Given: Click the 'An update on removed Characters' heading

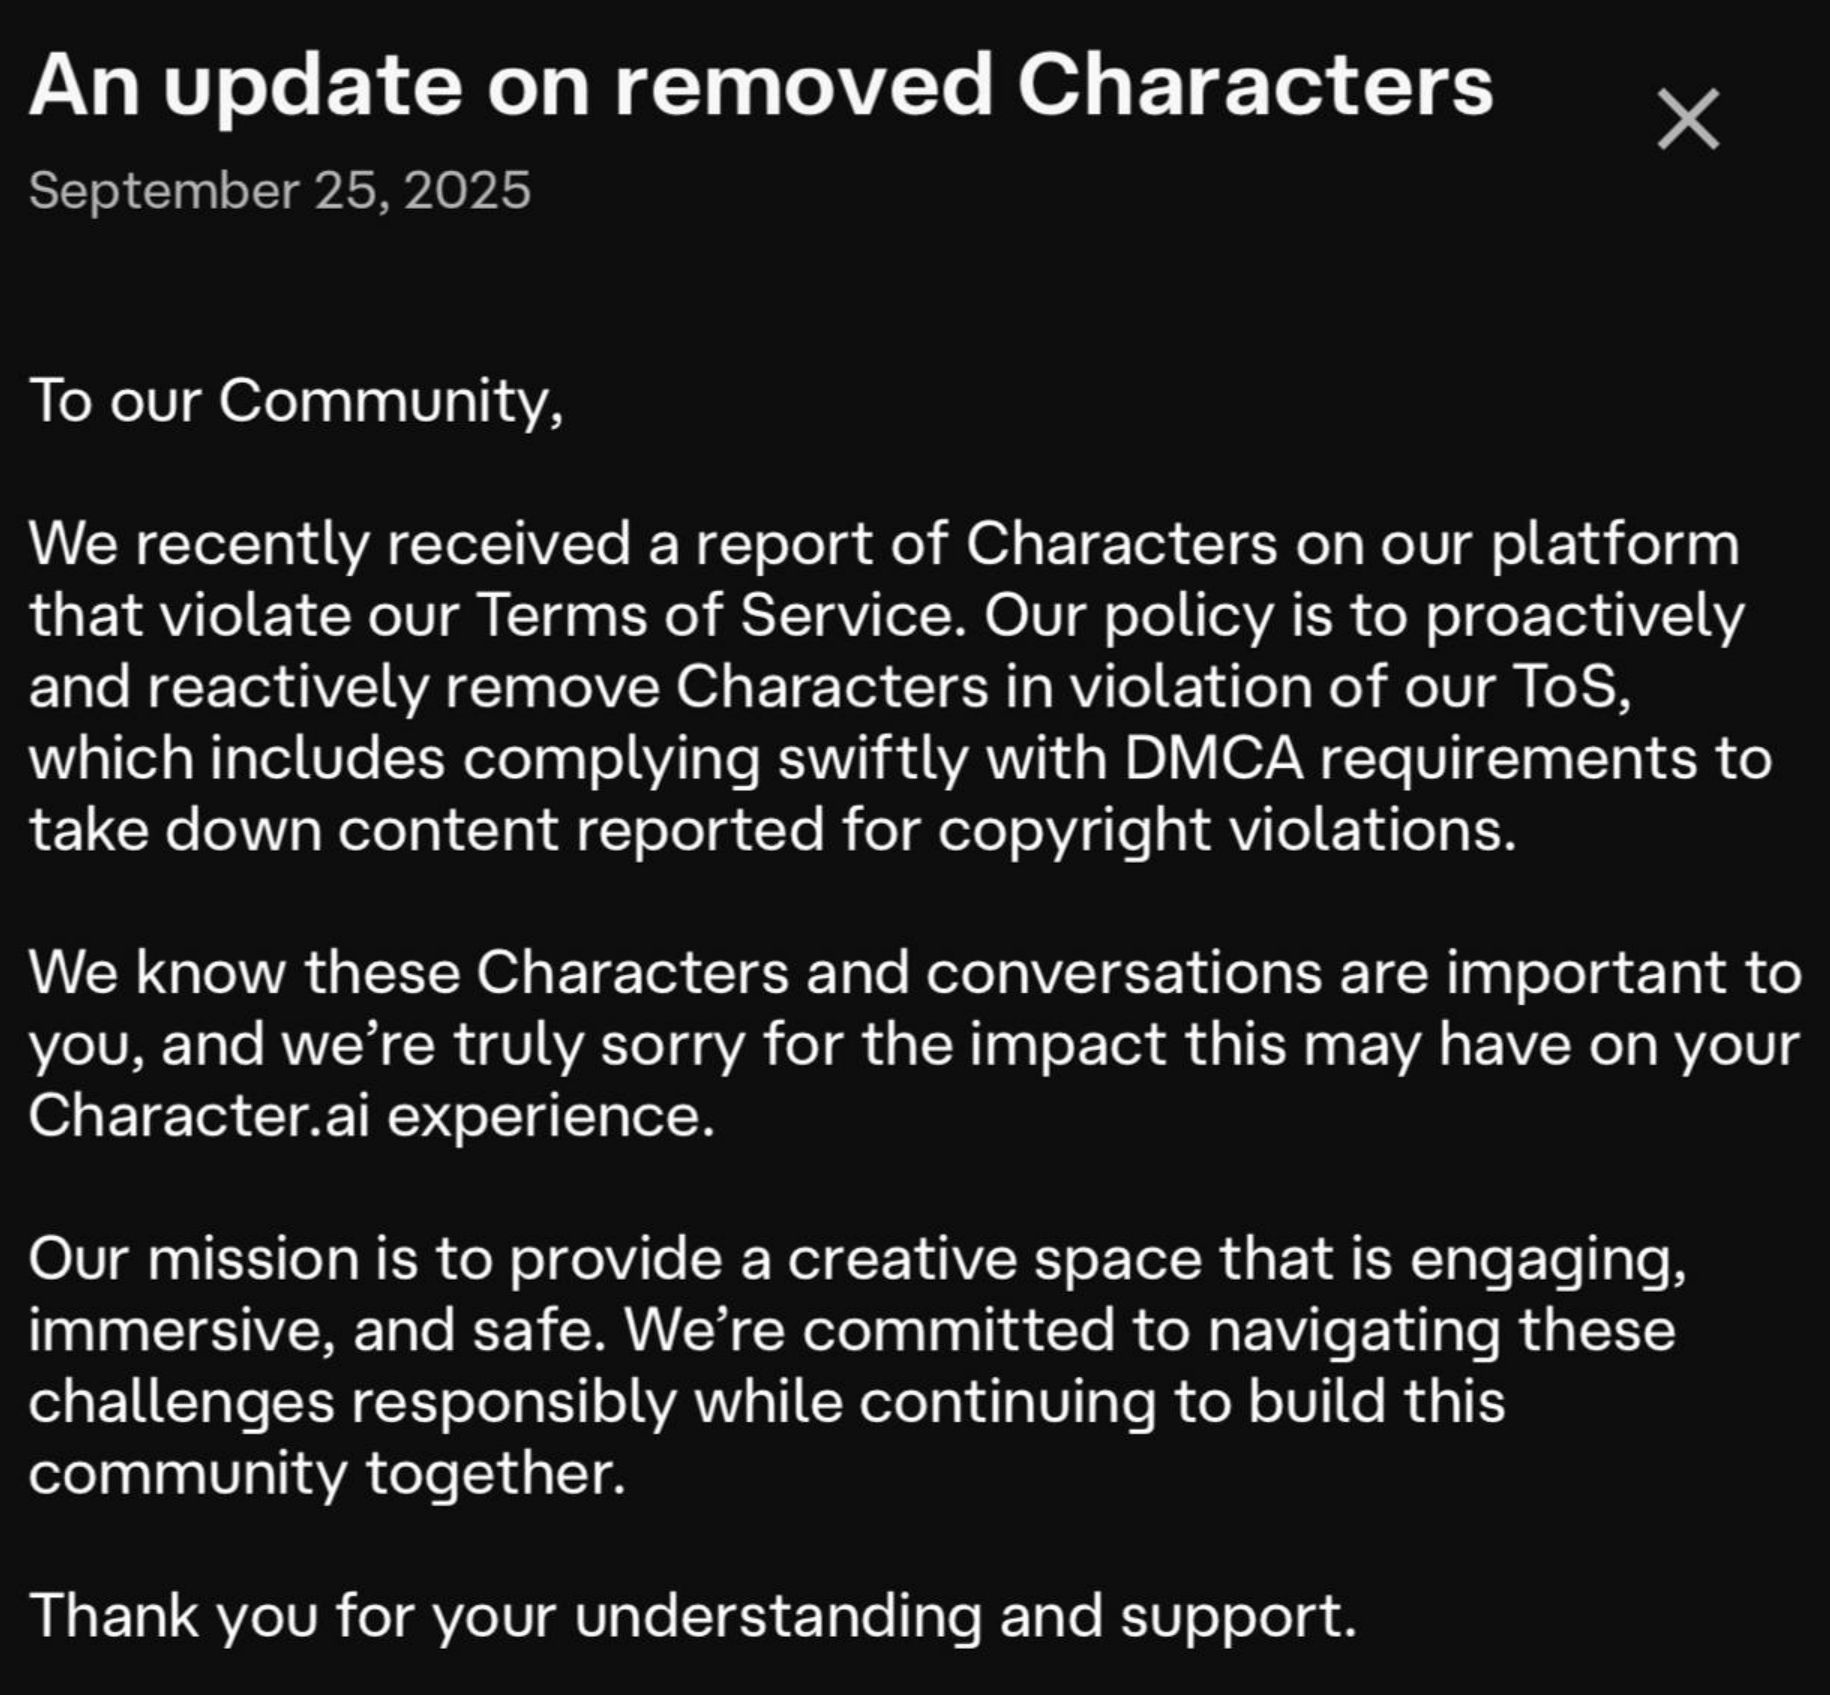Looking at the screenshot, I should [x=760, y=86].
